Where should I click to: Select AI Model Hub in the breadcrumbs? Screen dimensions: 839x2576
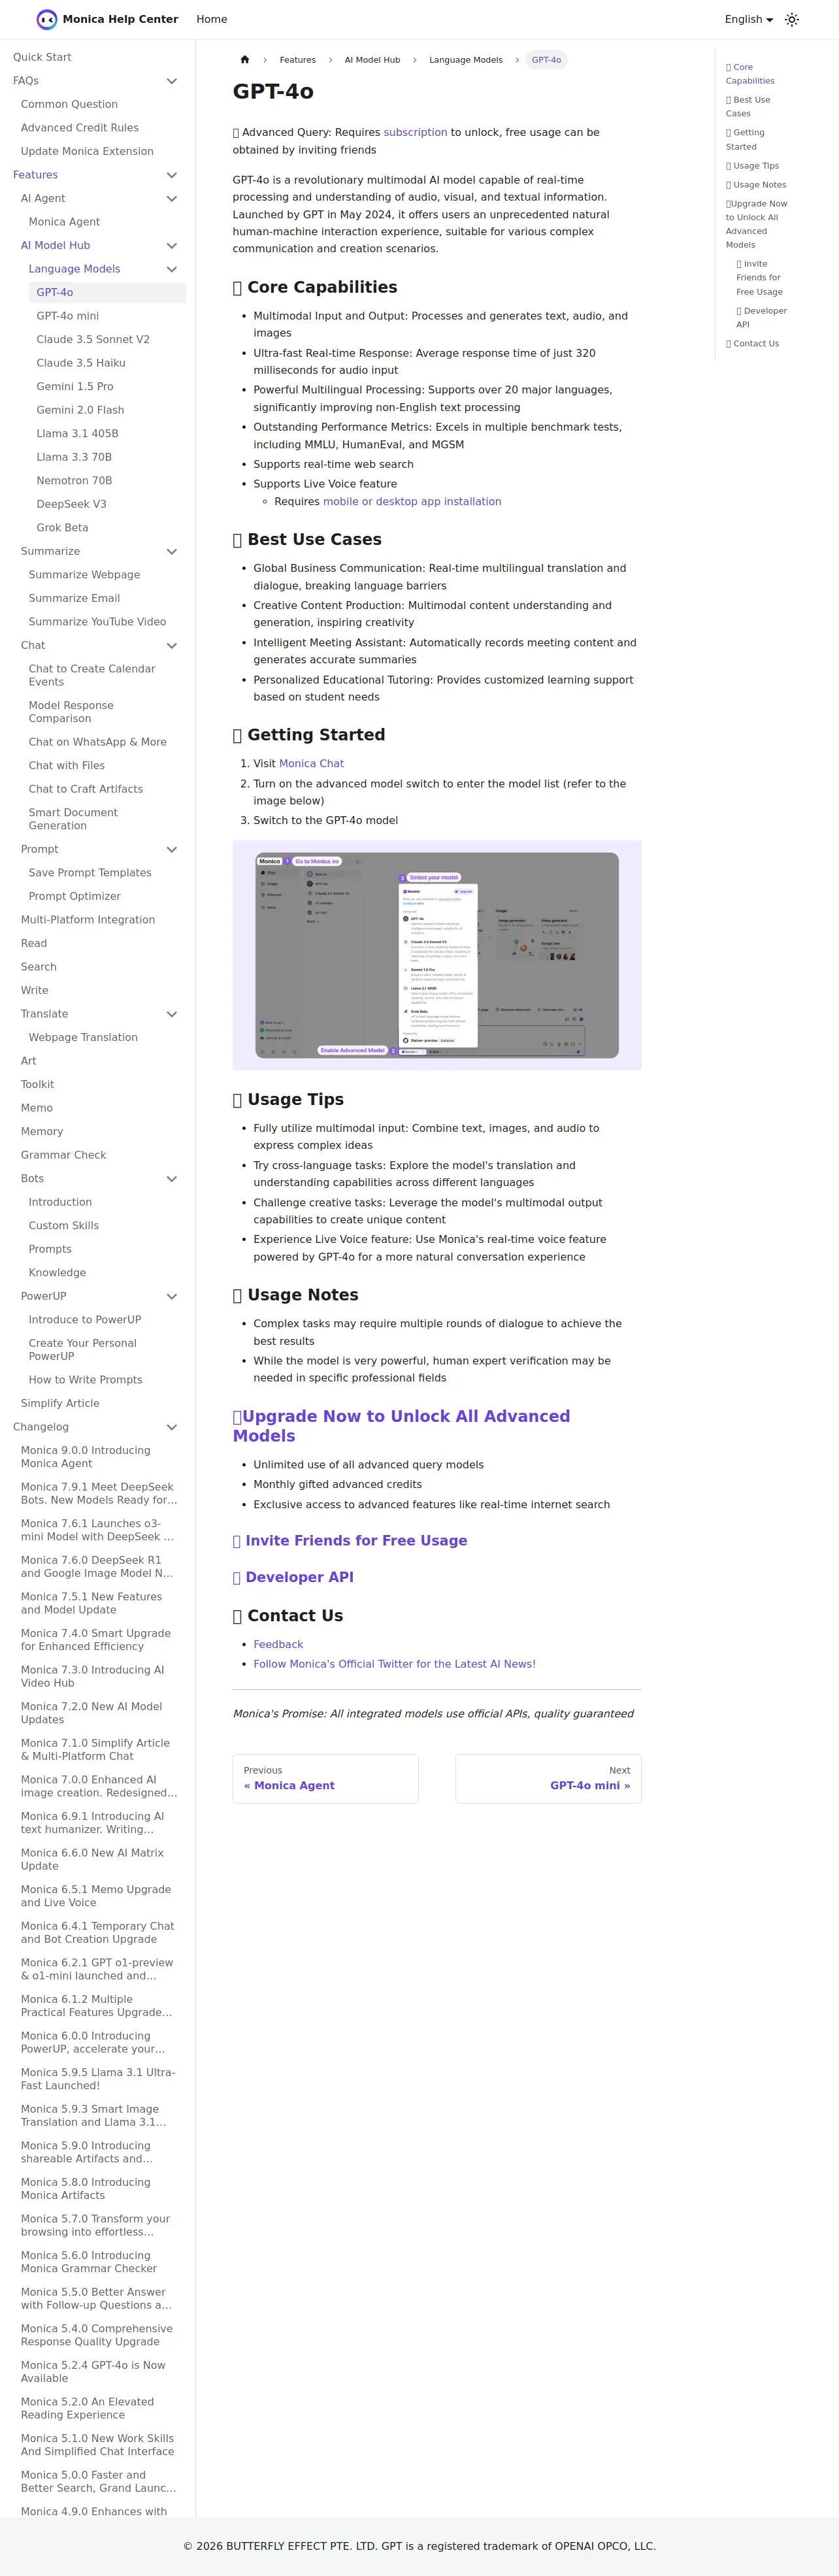pos(372,60)
